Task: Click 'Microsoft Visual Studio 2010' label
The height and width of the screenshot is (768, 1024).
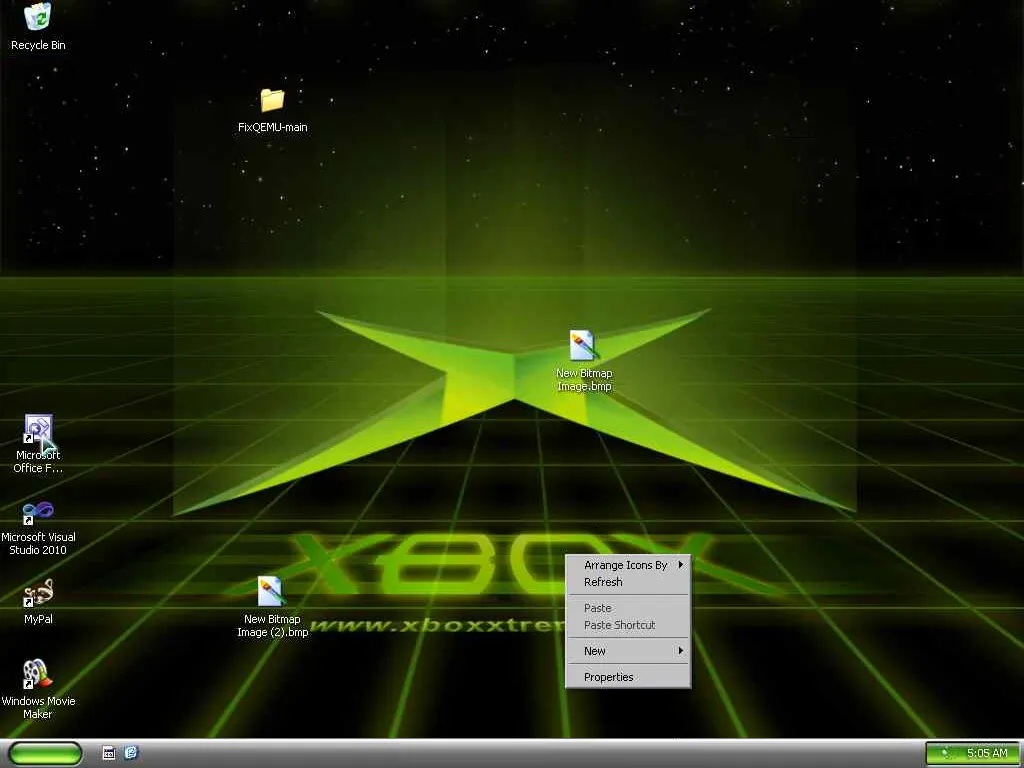Action: click(x=38, y=543)
